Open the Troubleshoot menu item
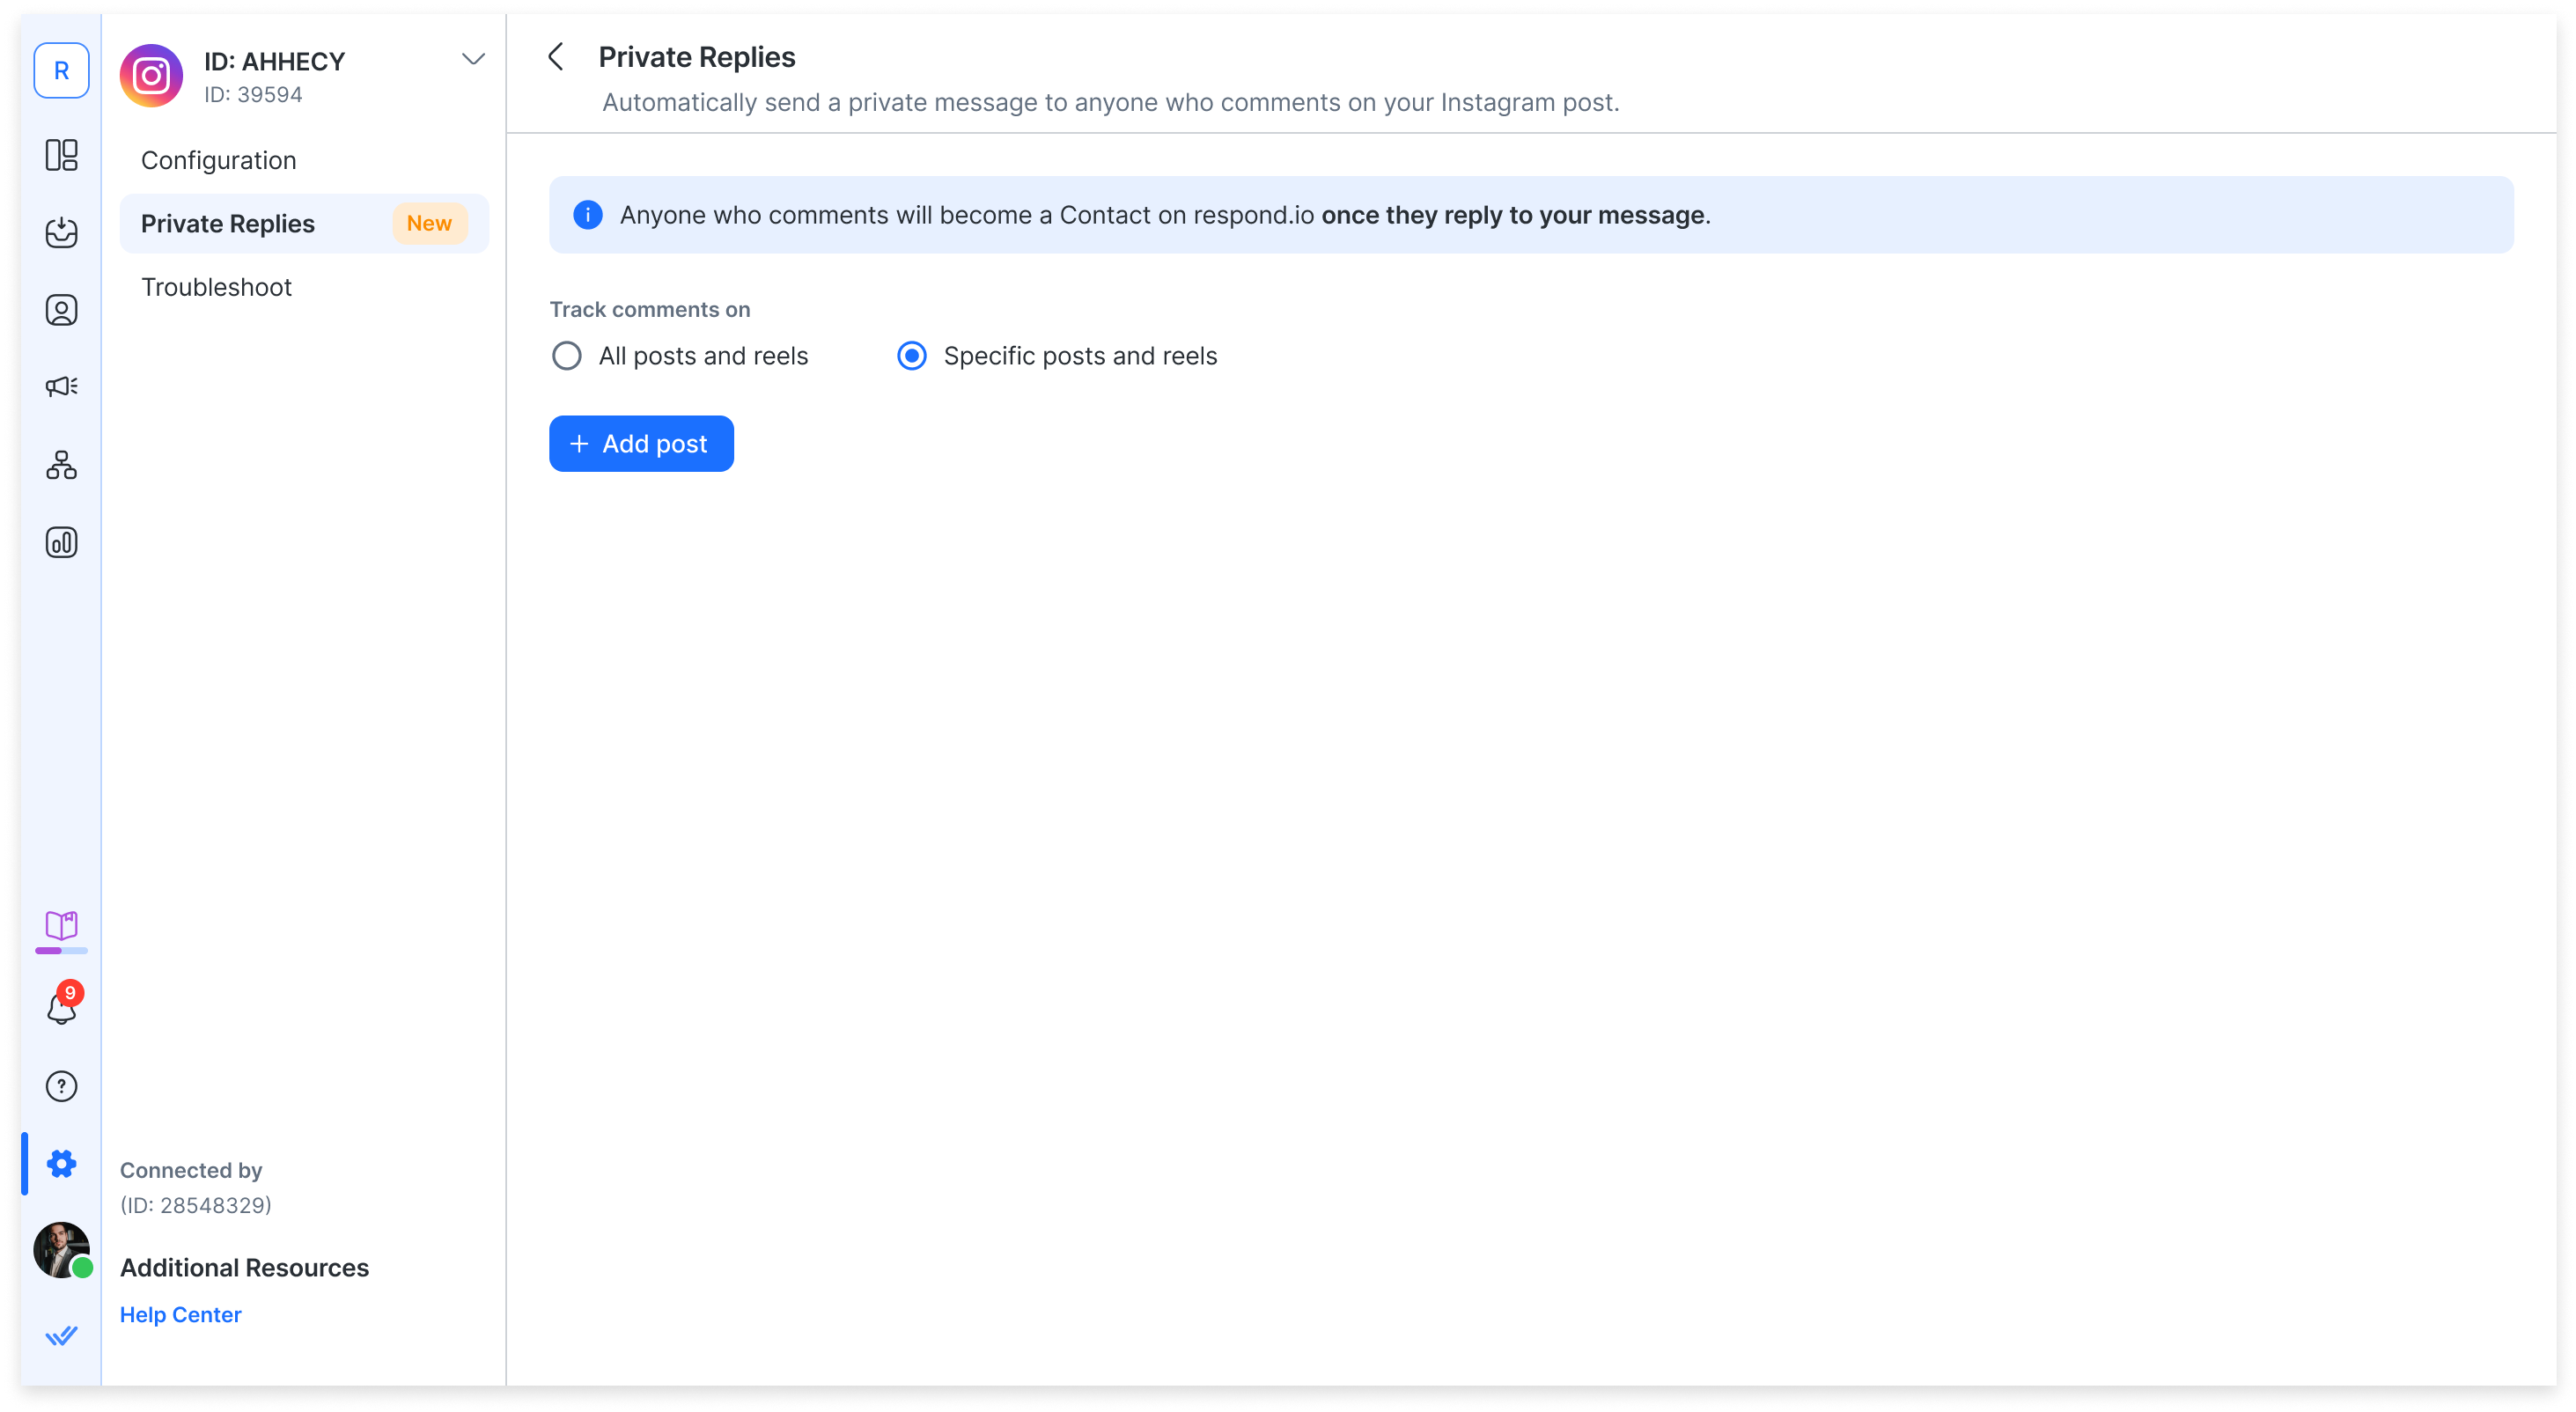The image size is (2576, 1412). pos(217,287)
